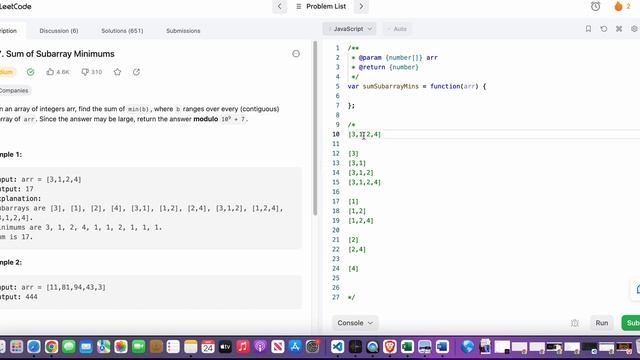Open the Companies tag
Viewport: 640px width, 360px height.
pos(14,91)
